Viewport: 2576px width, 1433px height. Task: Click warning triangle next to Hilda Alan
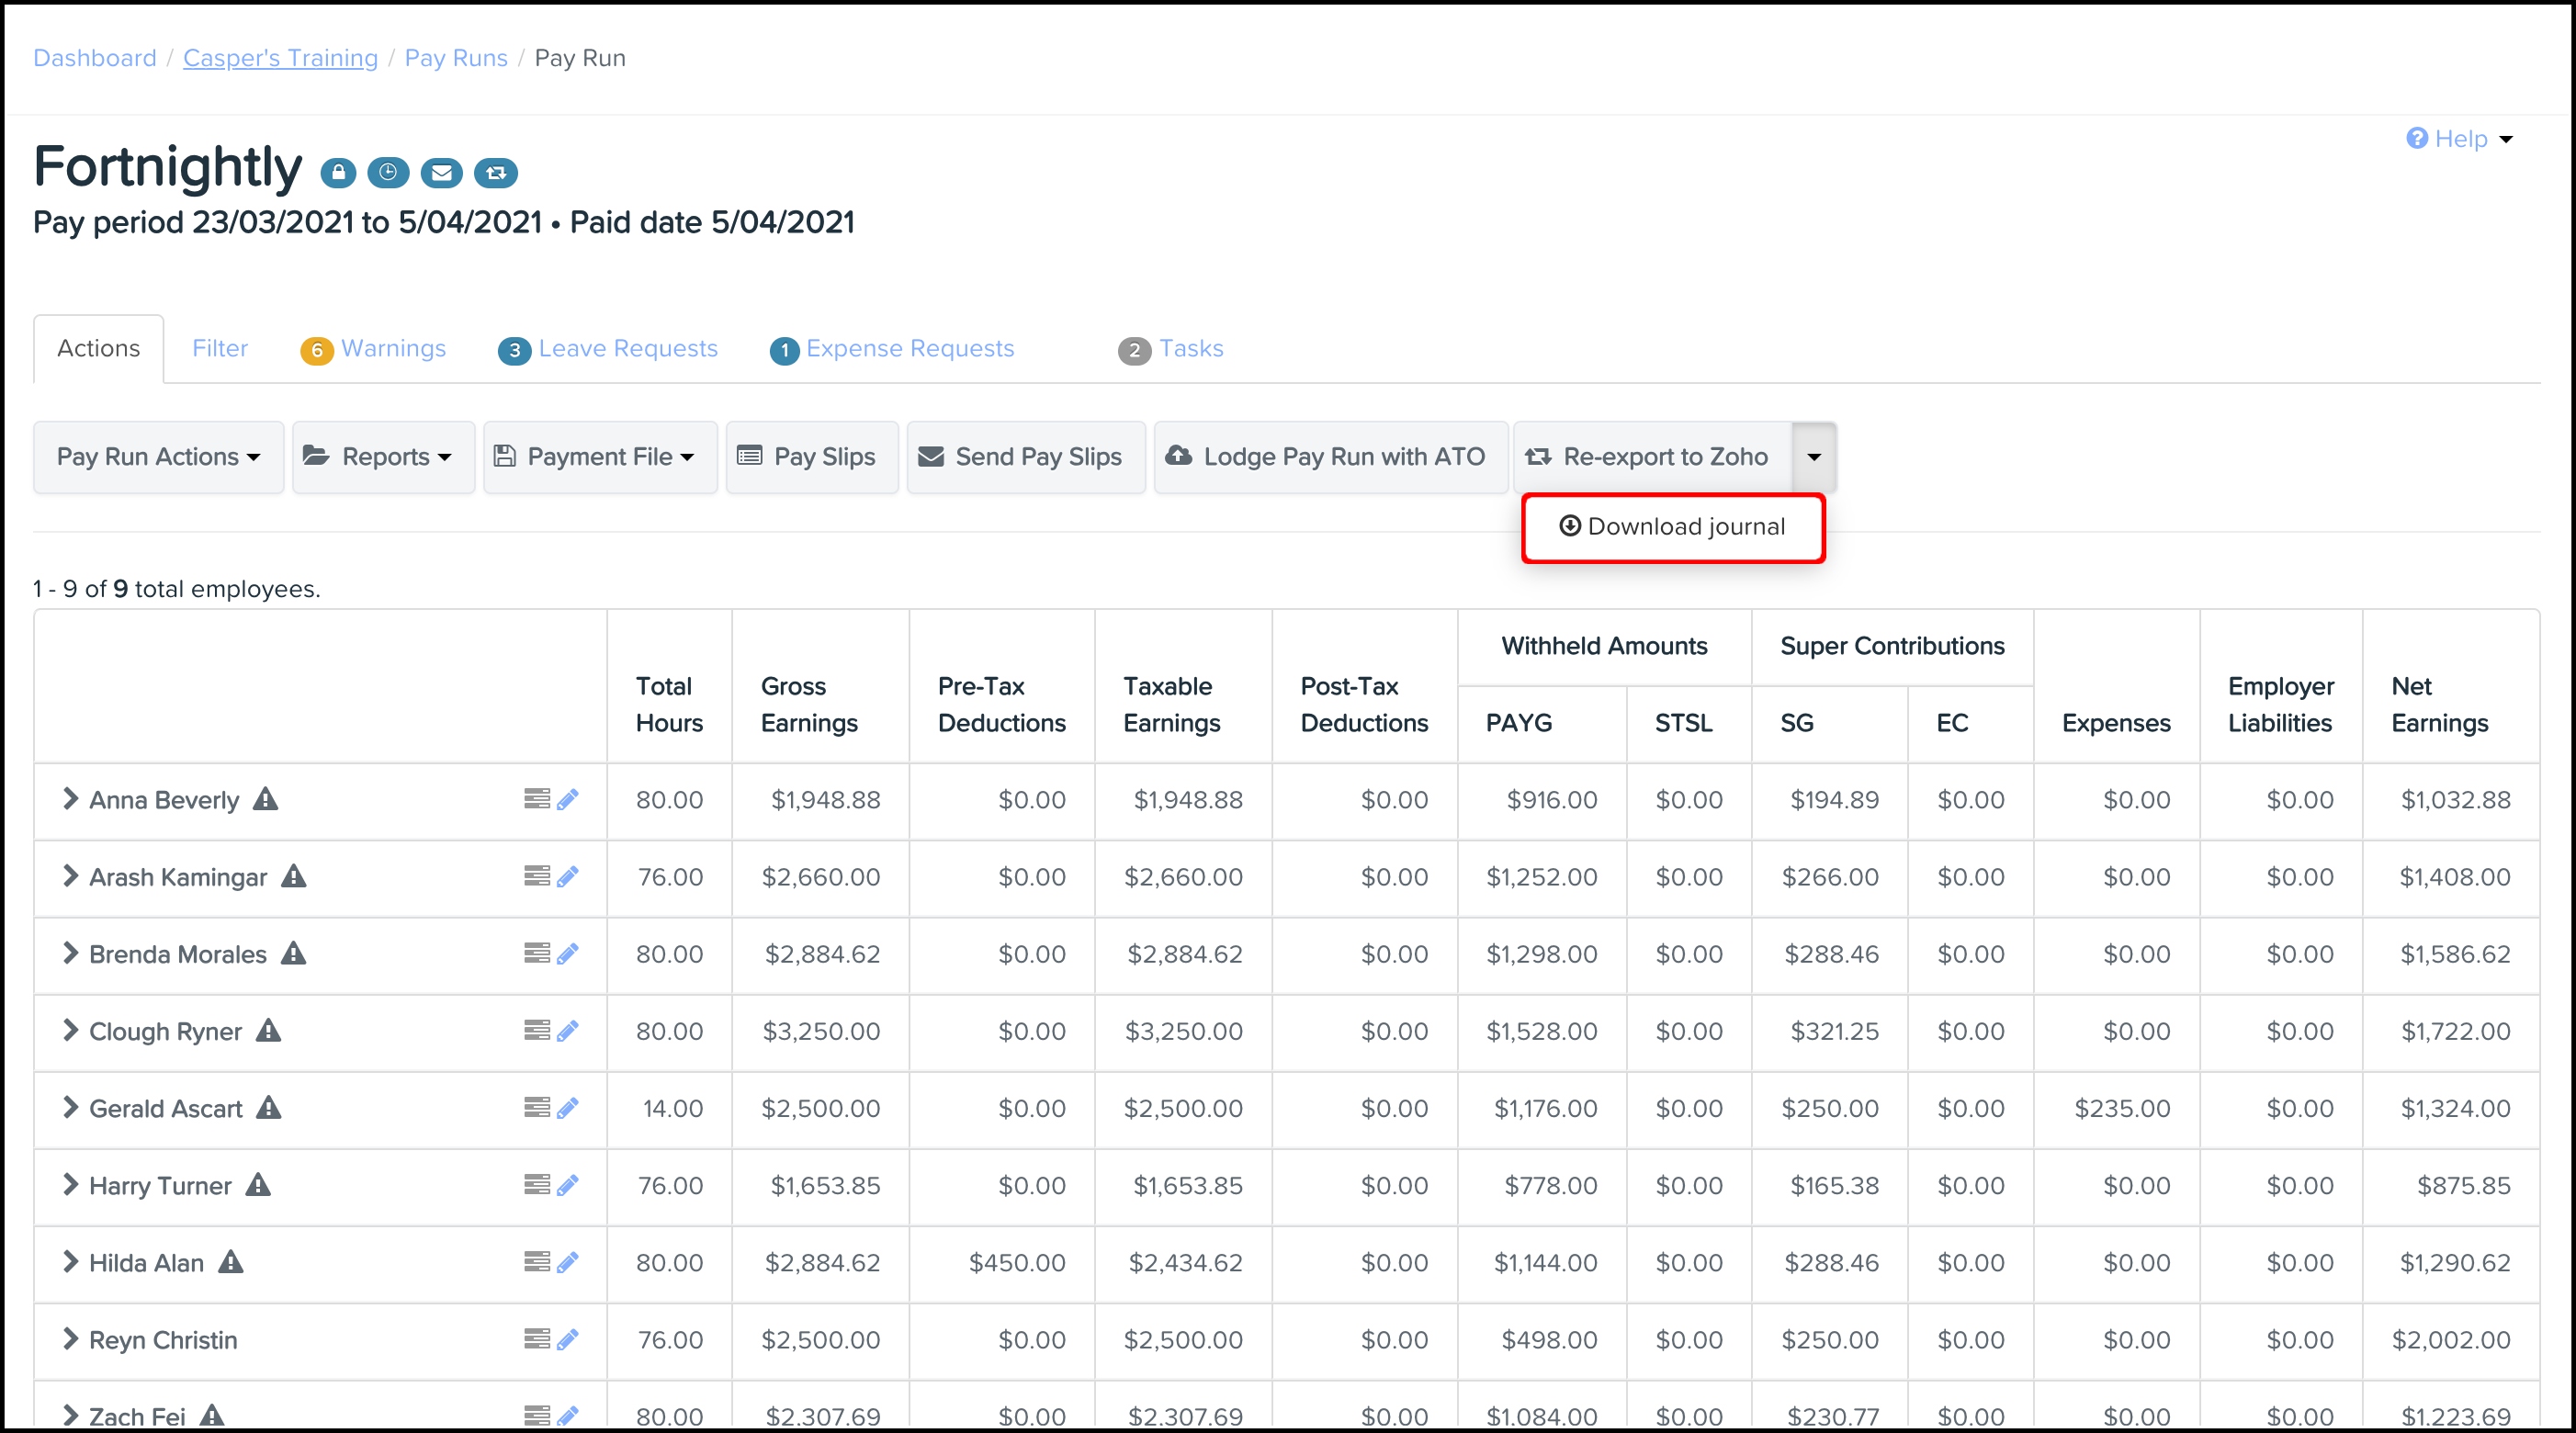click(231, 1262)
